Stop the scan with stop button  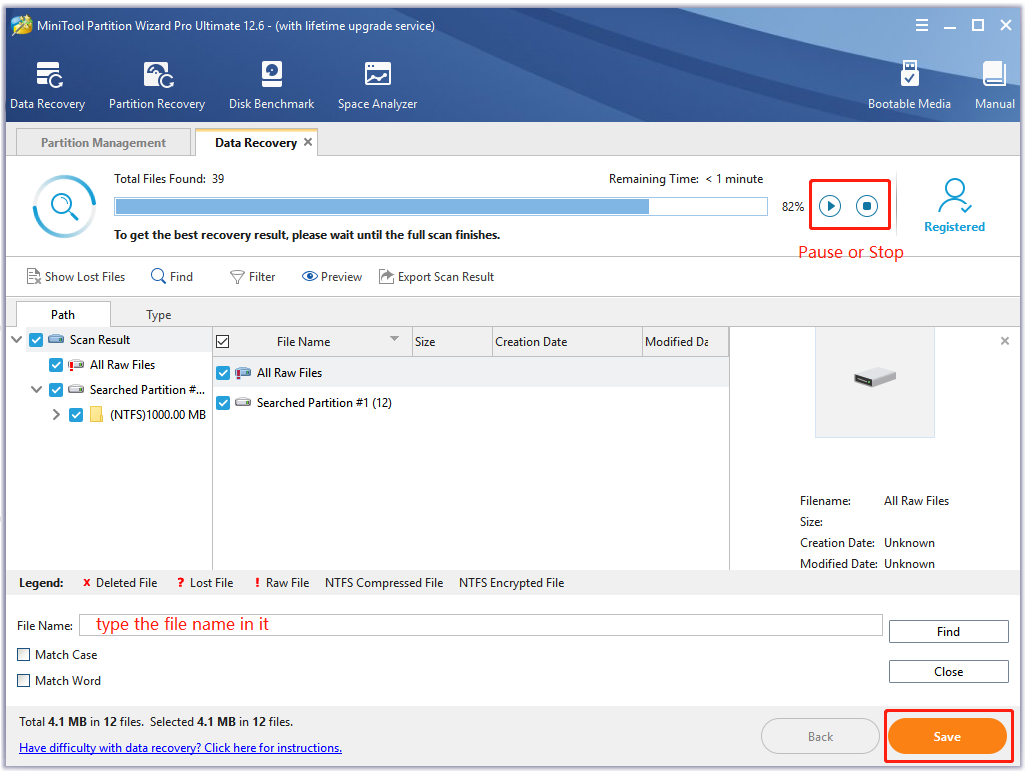click(x=867, y=206)
